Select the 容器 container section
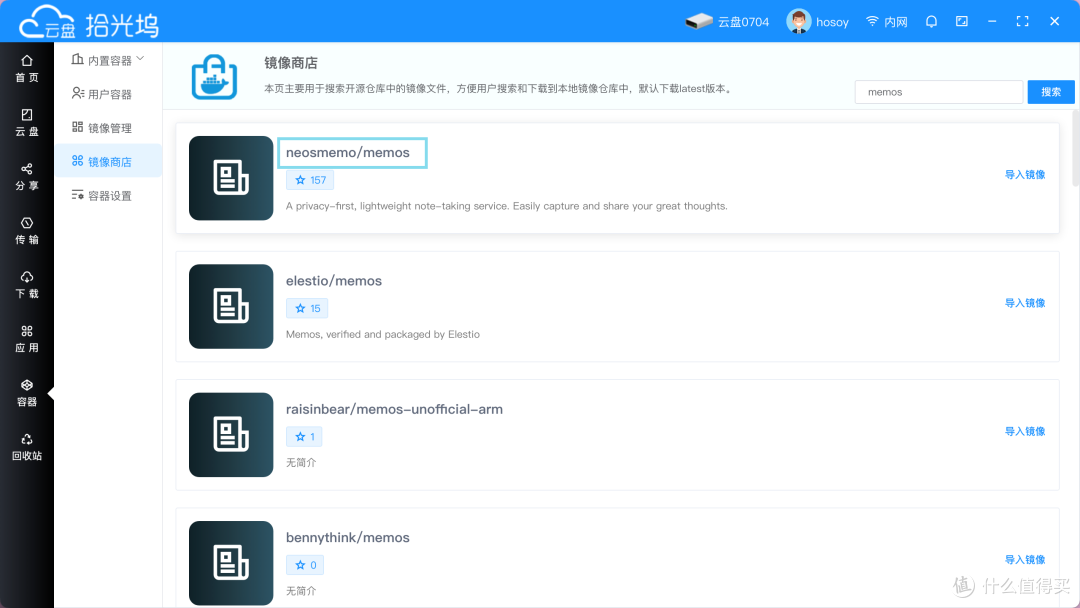Screen dimensions: 1080x608 27,393
